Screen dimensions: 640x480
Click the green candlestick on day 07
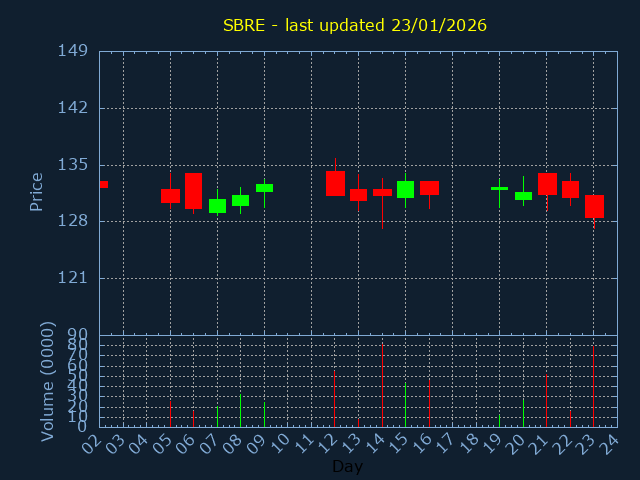(x=217, y=206)
